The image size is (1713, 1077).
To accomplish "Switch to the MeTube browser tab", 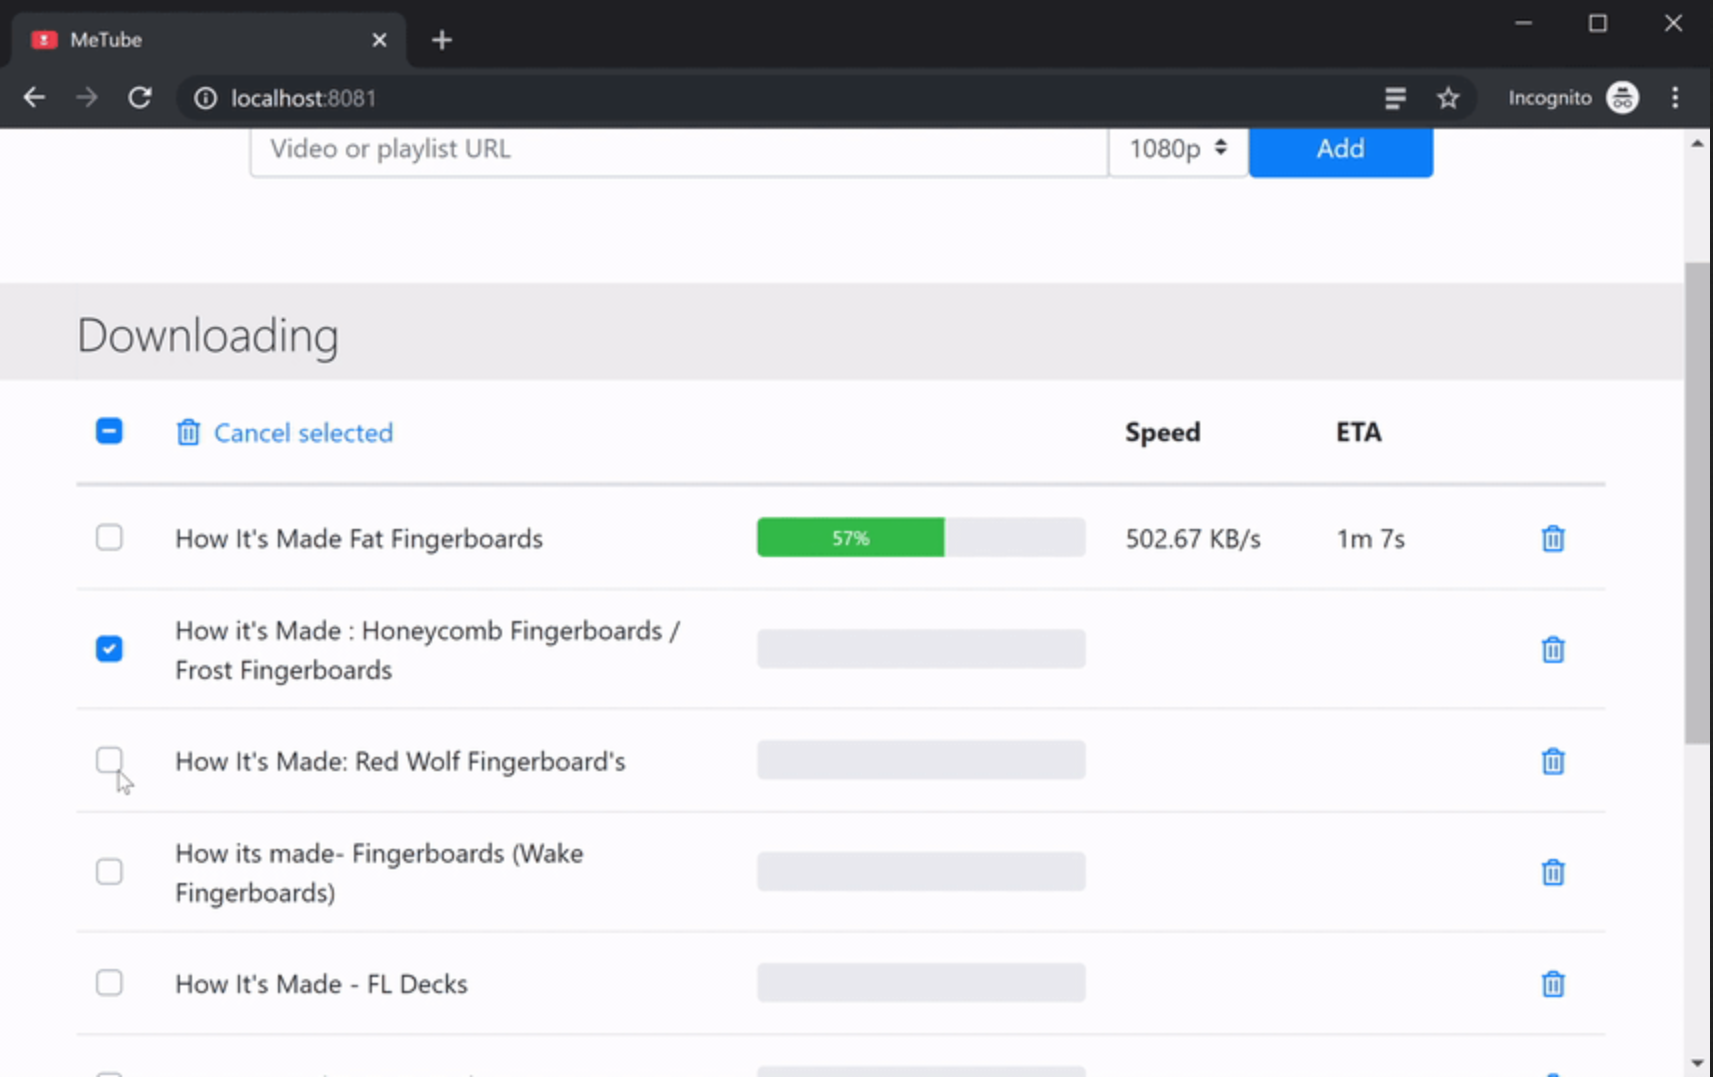I will 150,39.
